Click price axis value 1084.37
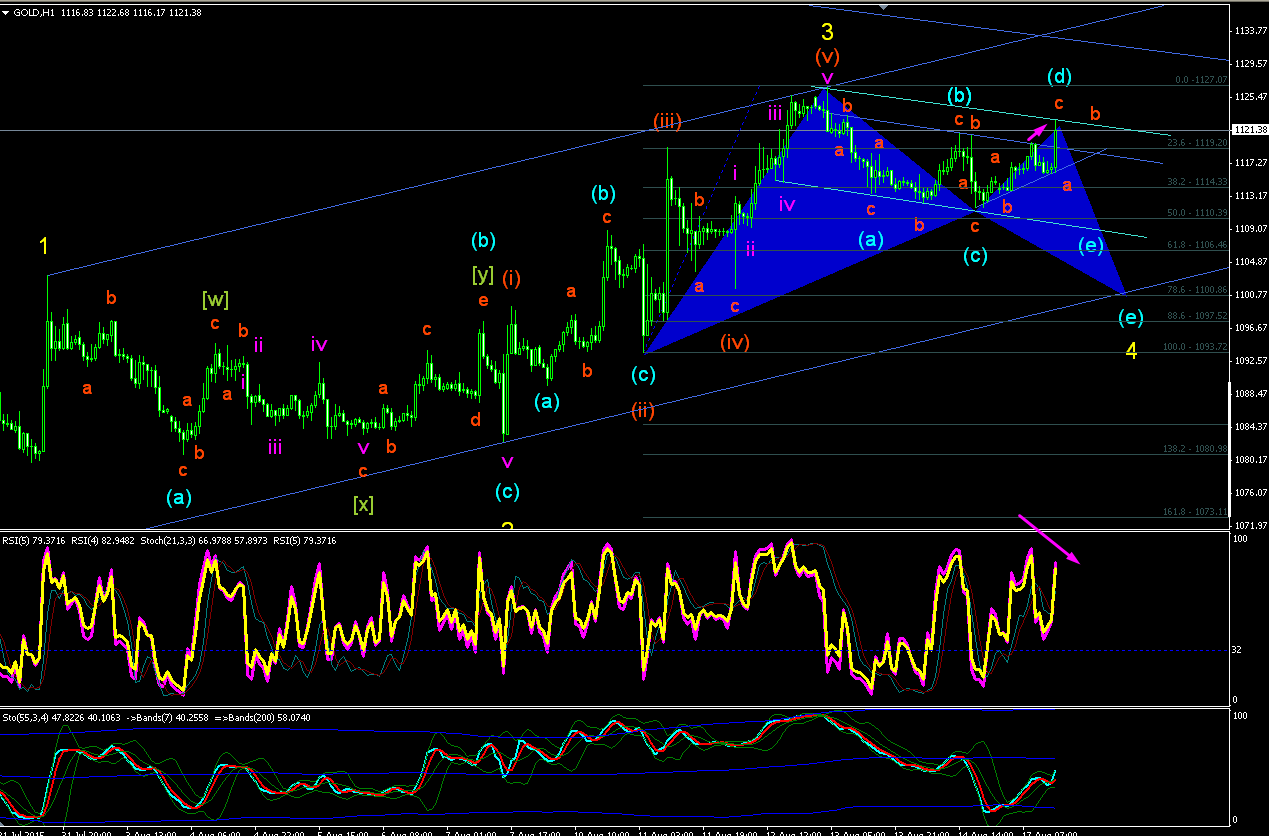 tap(1250, 427)
